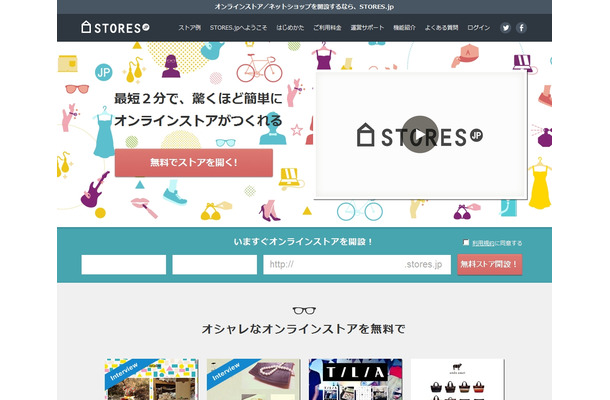Open the Facebook icon link
610x400 pixels.
[x=521, y=28]
